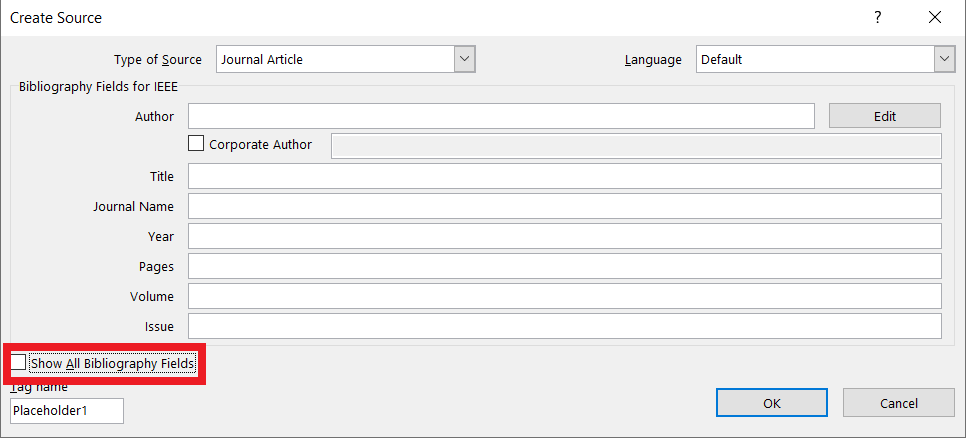Open the Type of Source dropdown
This screenshot has width=972, height=438.
[x=464, y=59]
